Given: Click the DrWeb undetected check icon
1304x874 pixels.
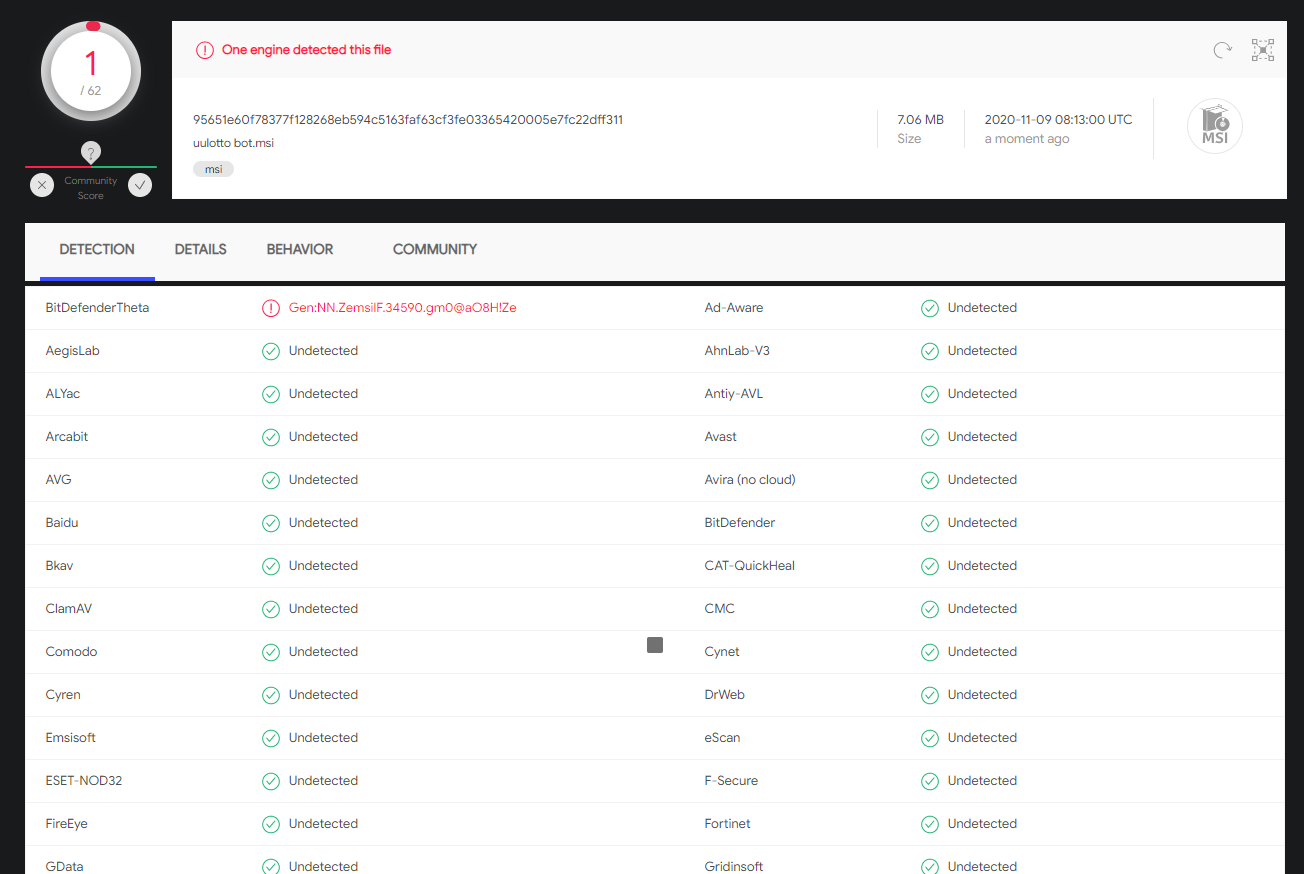Looking at the screenshot, I should [x=930, y=695].
